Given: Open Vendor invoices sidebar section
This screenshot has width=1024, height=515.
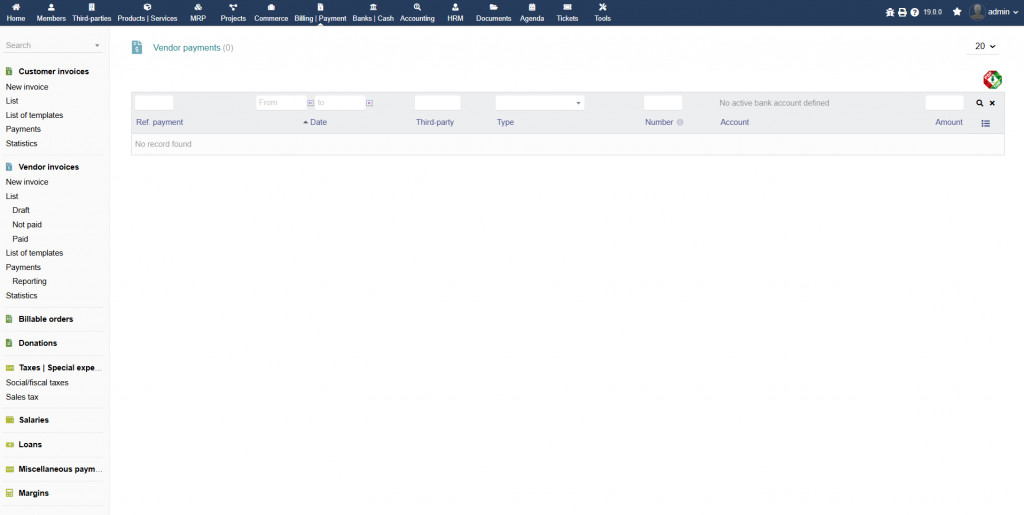Looking at the screenshot, I should pyautogui.click(x=48, y=167).
